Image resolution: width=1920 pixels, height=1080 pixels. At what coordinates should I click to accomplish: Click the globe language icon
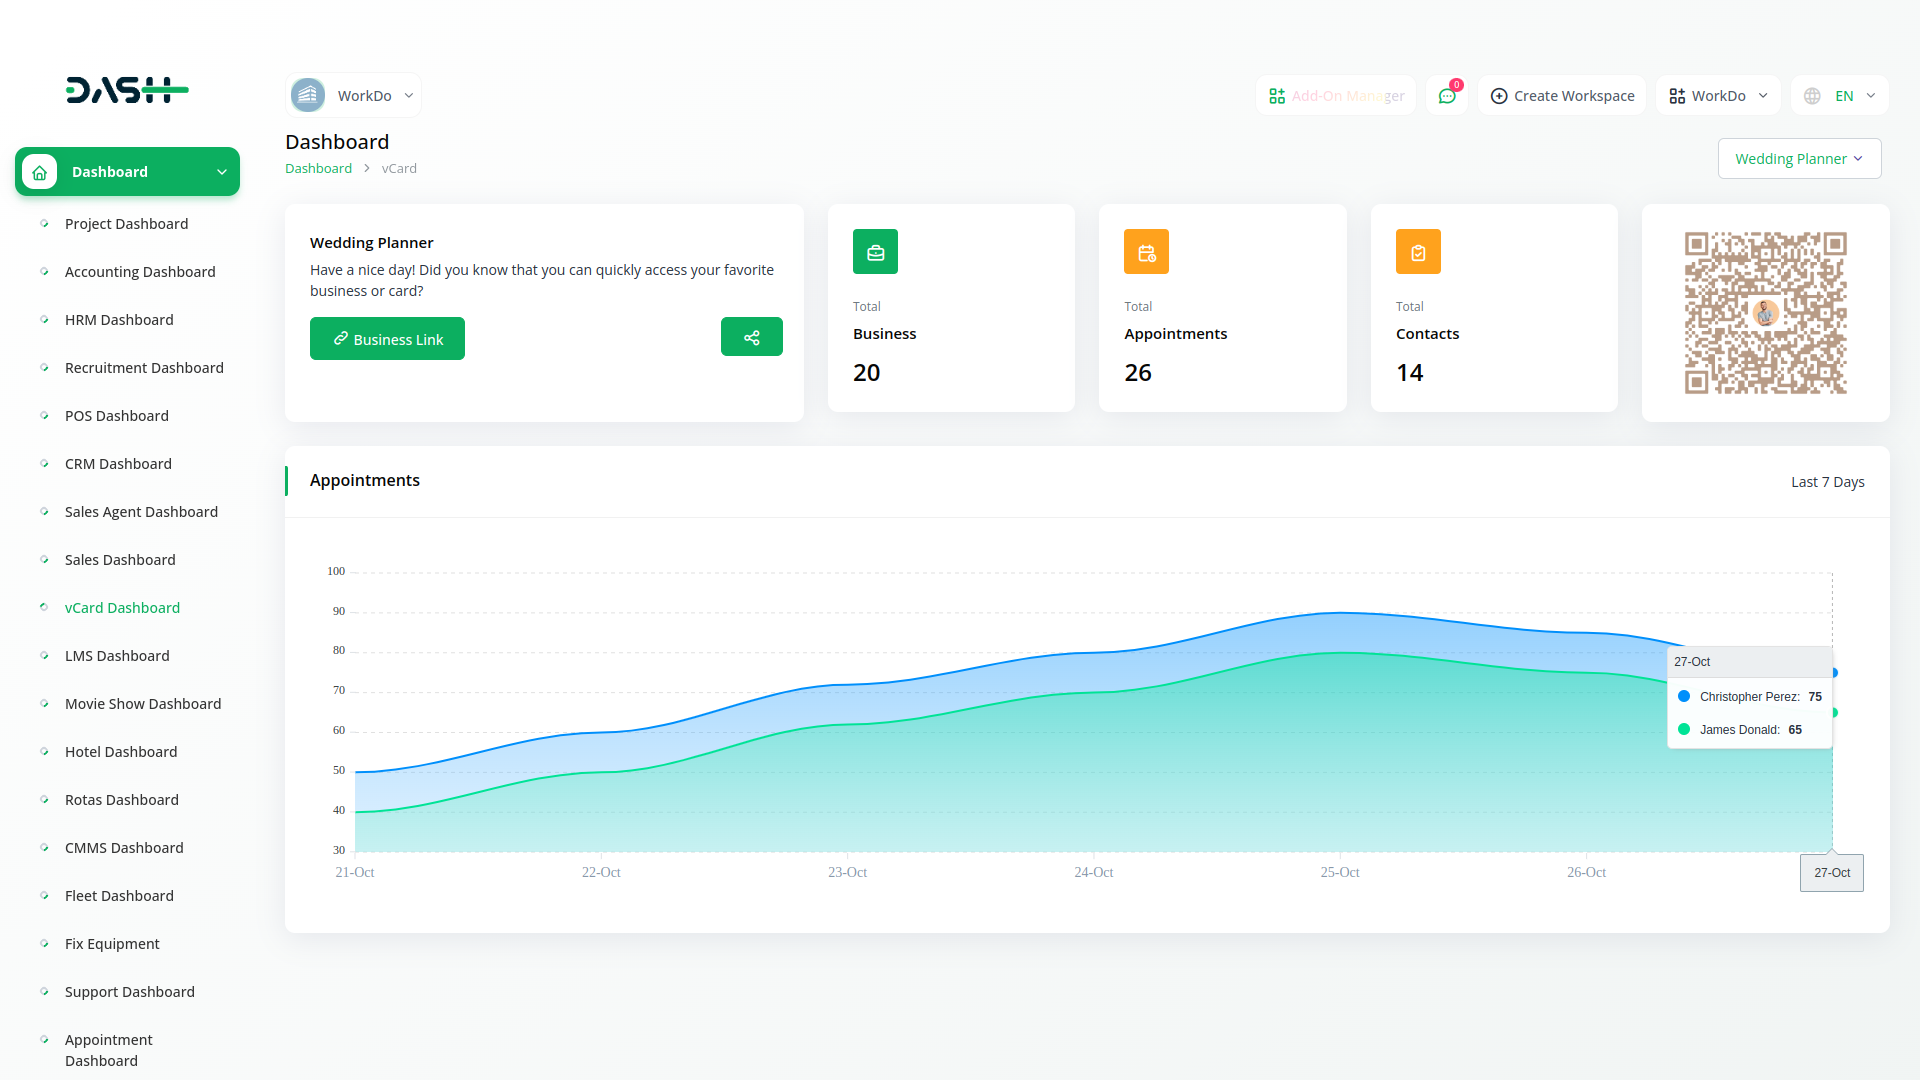coord(1812,96)
